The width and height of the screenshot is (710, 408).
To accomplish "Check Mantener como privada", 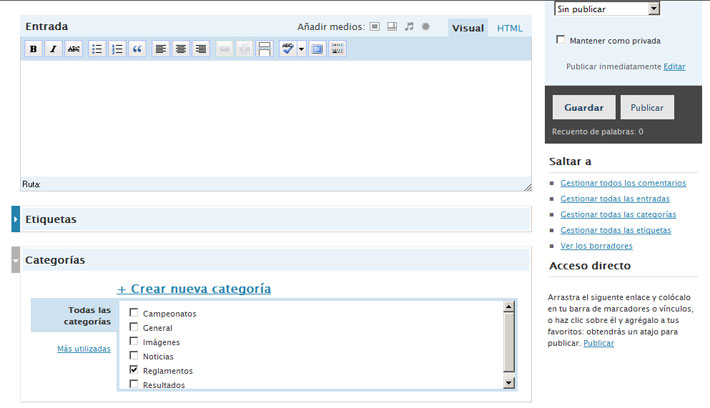I will 561,40.
